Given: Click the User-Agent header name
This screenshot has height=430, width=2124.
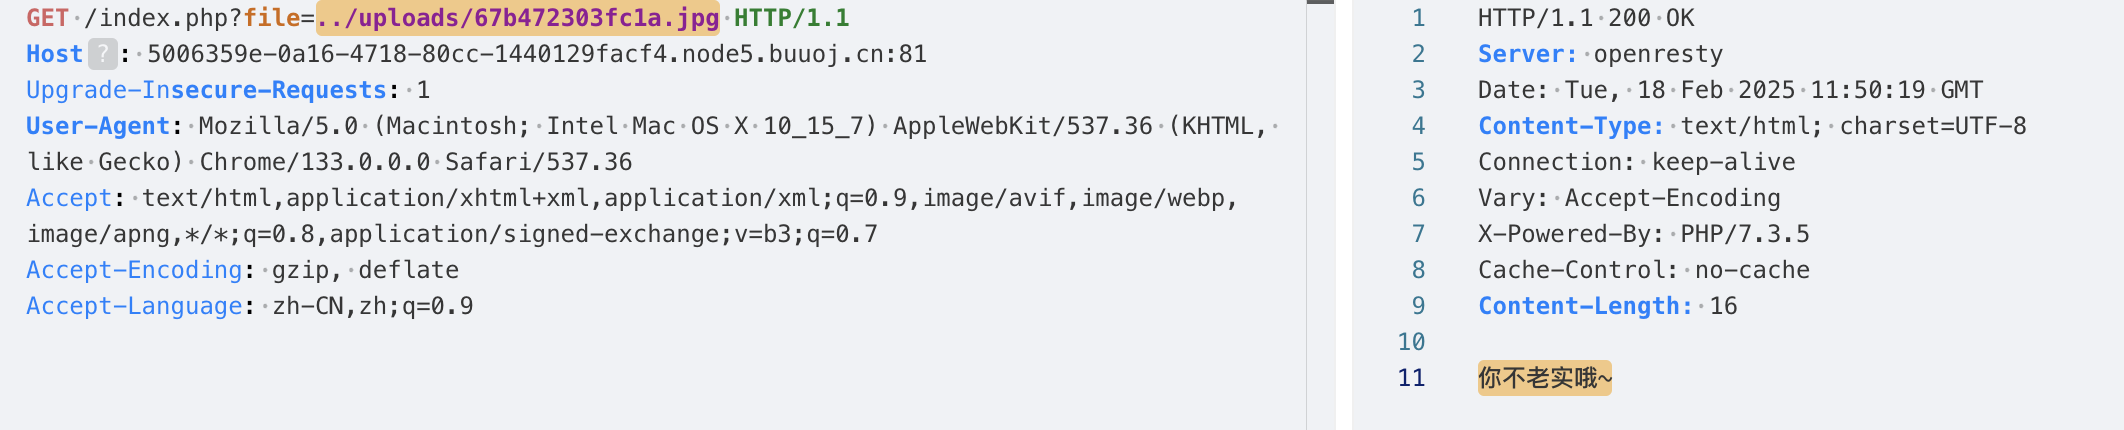Looking at the screenshot, I should (x=98, y=126).
